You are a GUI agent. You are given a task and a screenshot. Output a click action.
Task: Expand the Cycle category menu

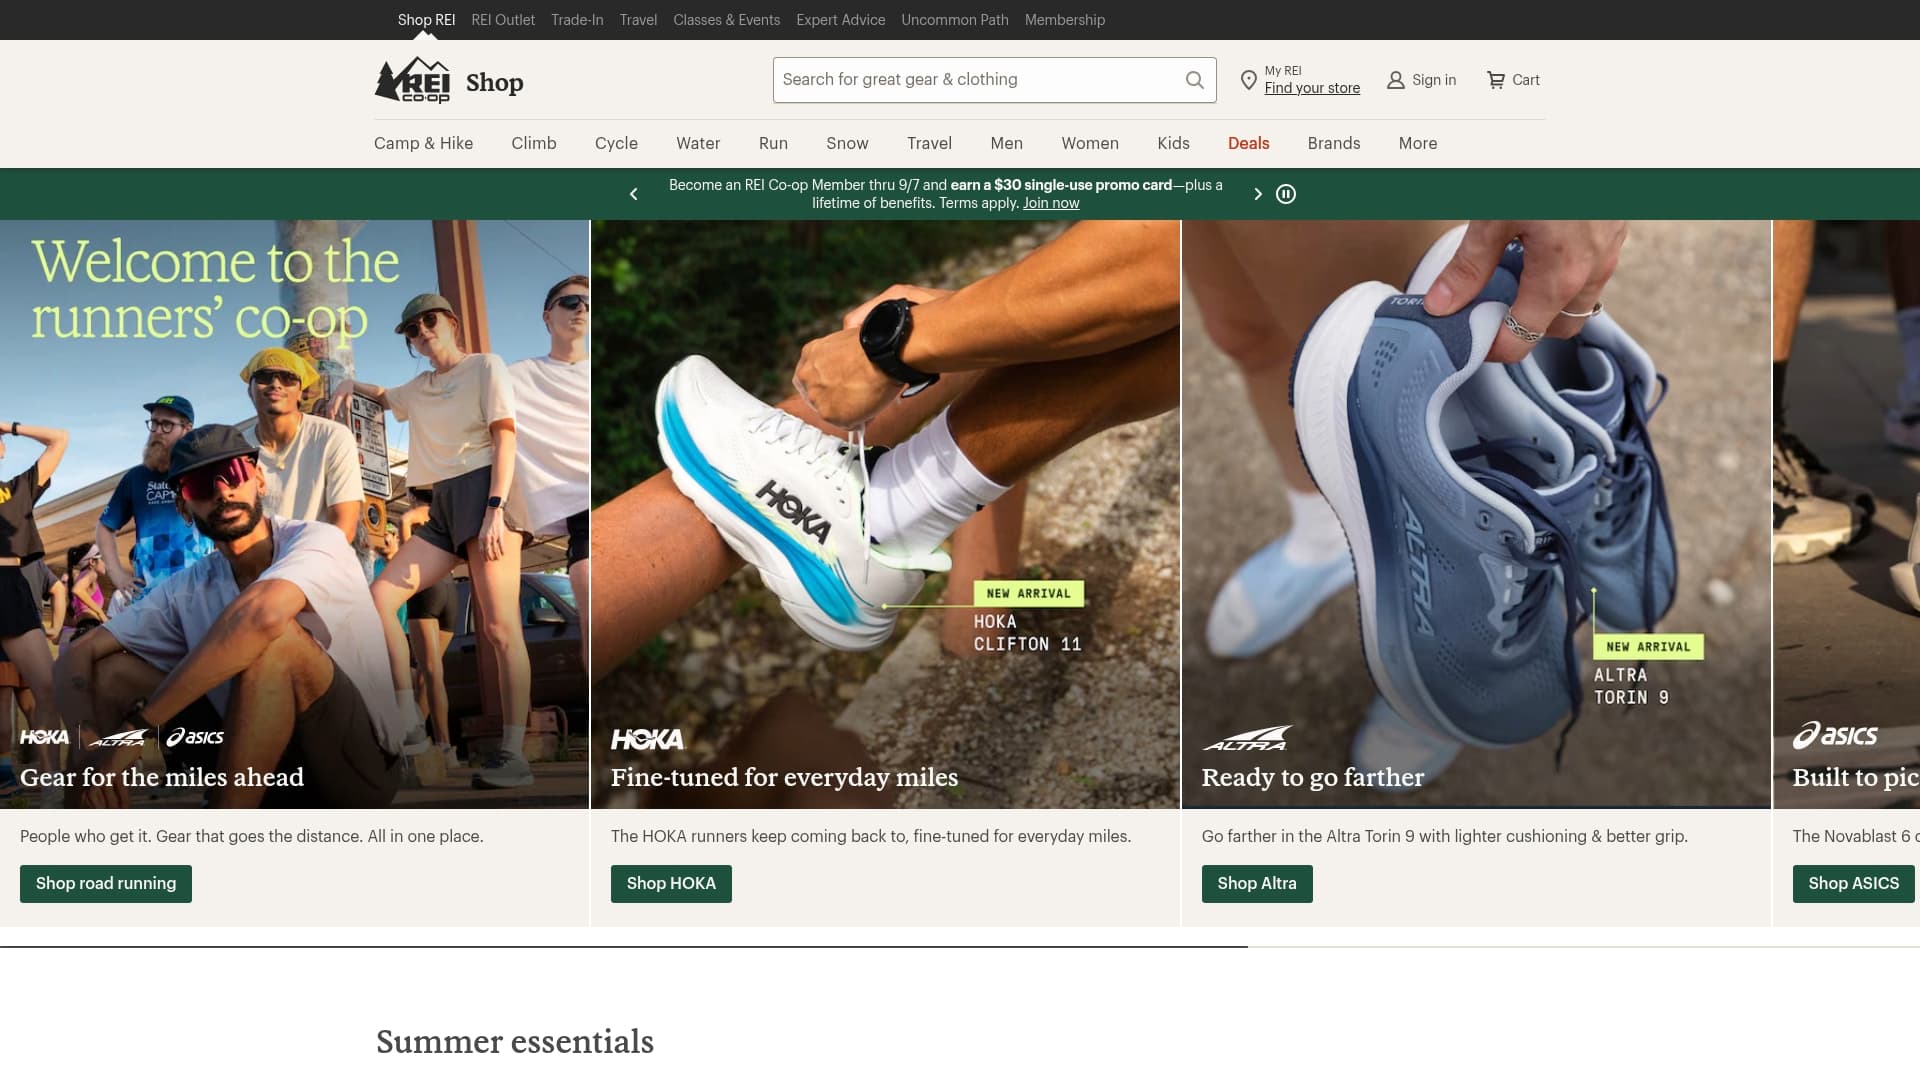(616, 143)
